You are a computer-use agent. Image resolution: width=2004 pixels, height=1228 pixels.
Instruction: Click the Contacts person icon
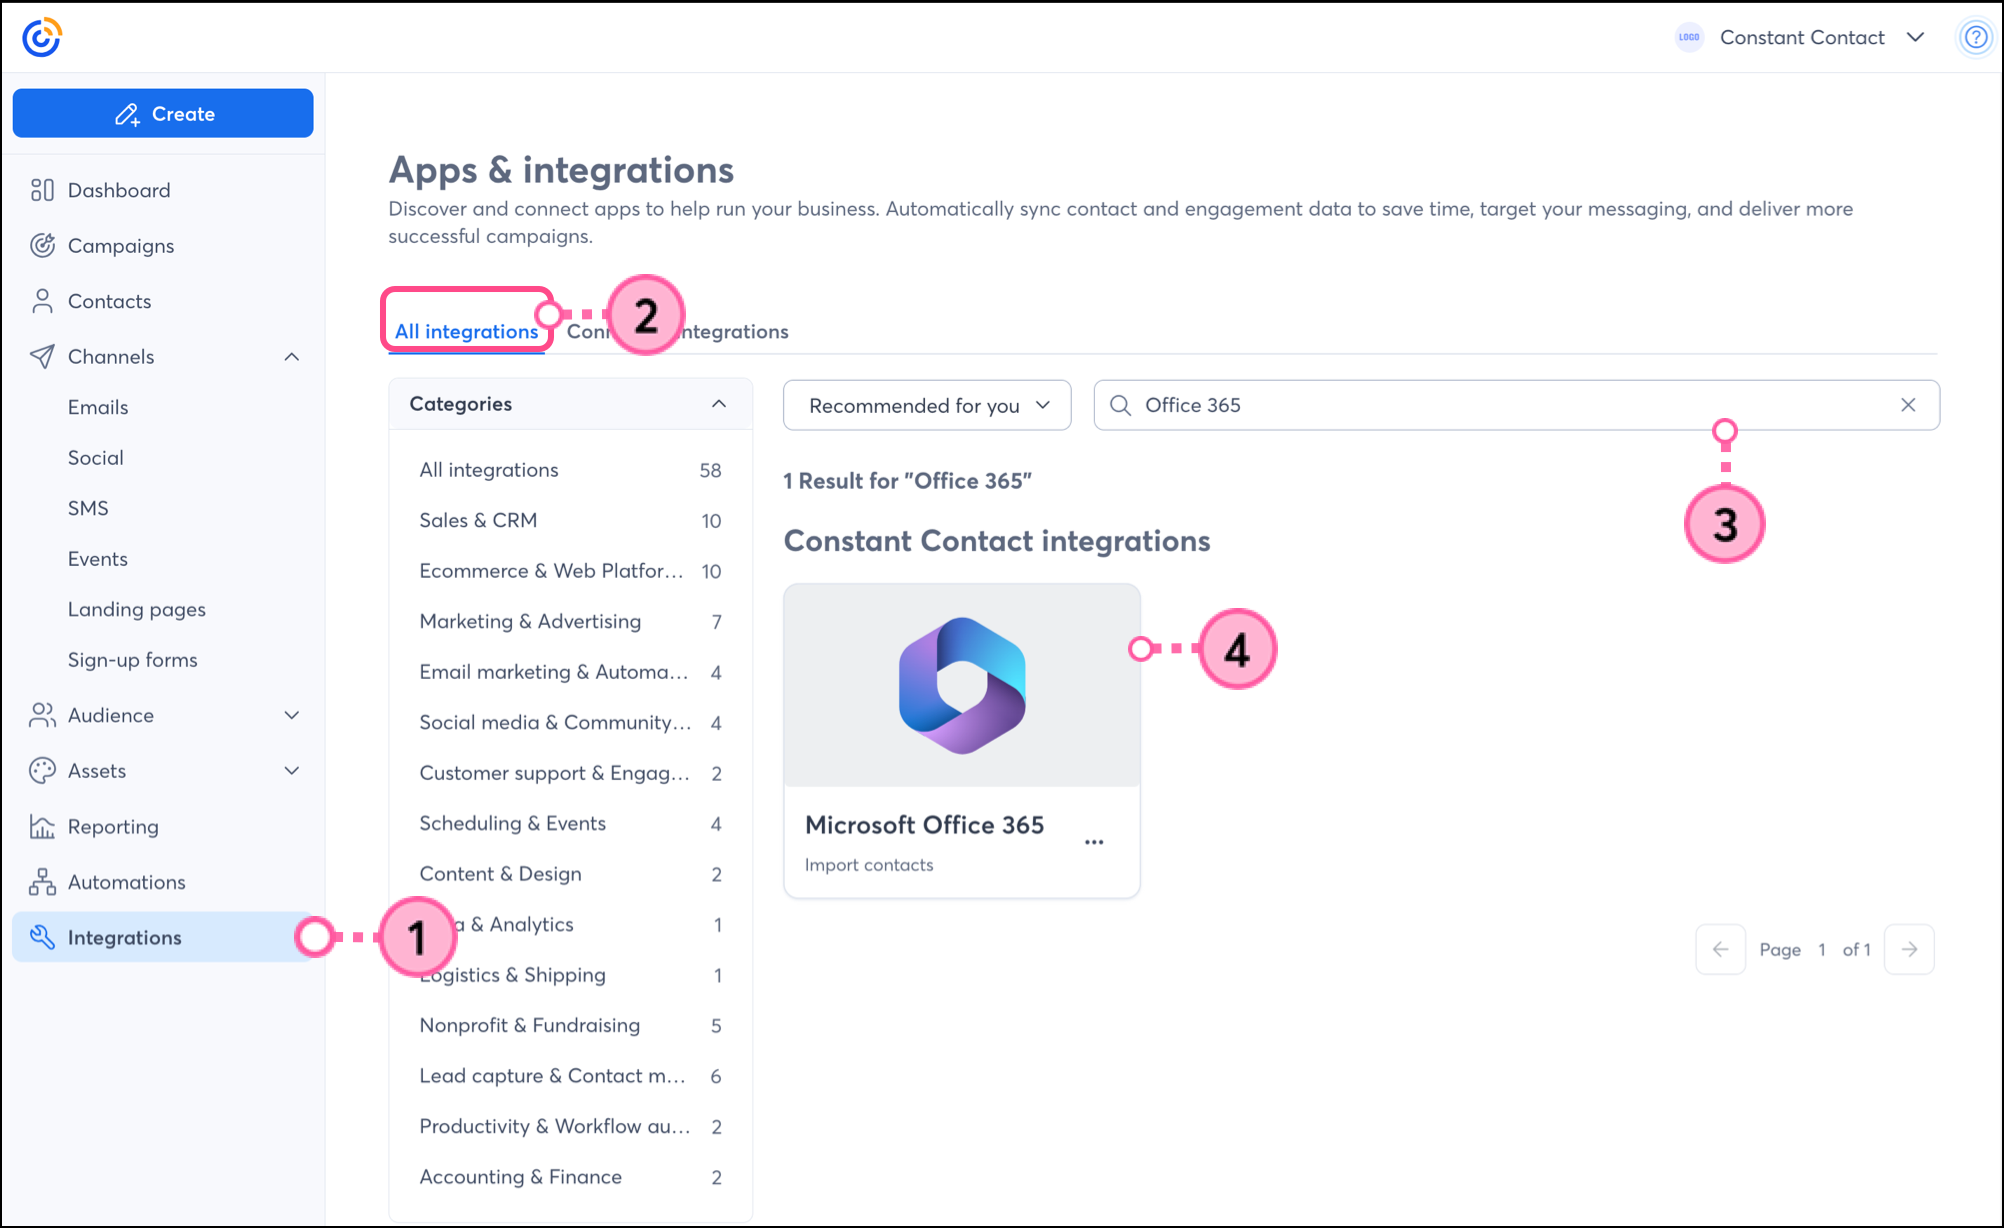[42, 301]
